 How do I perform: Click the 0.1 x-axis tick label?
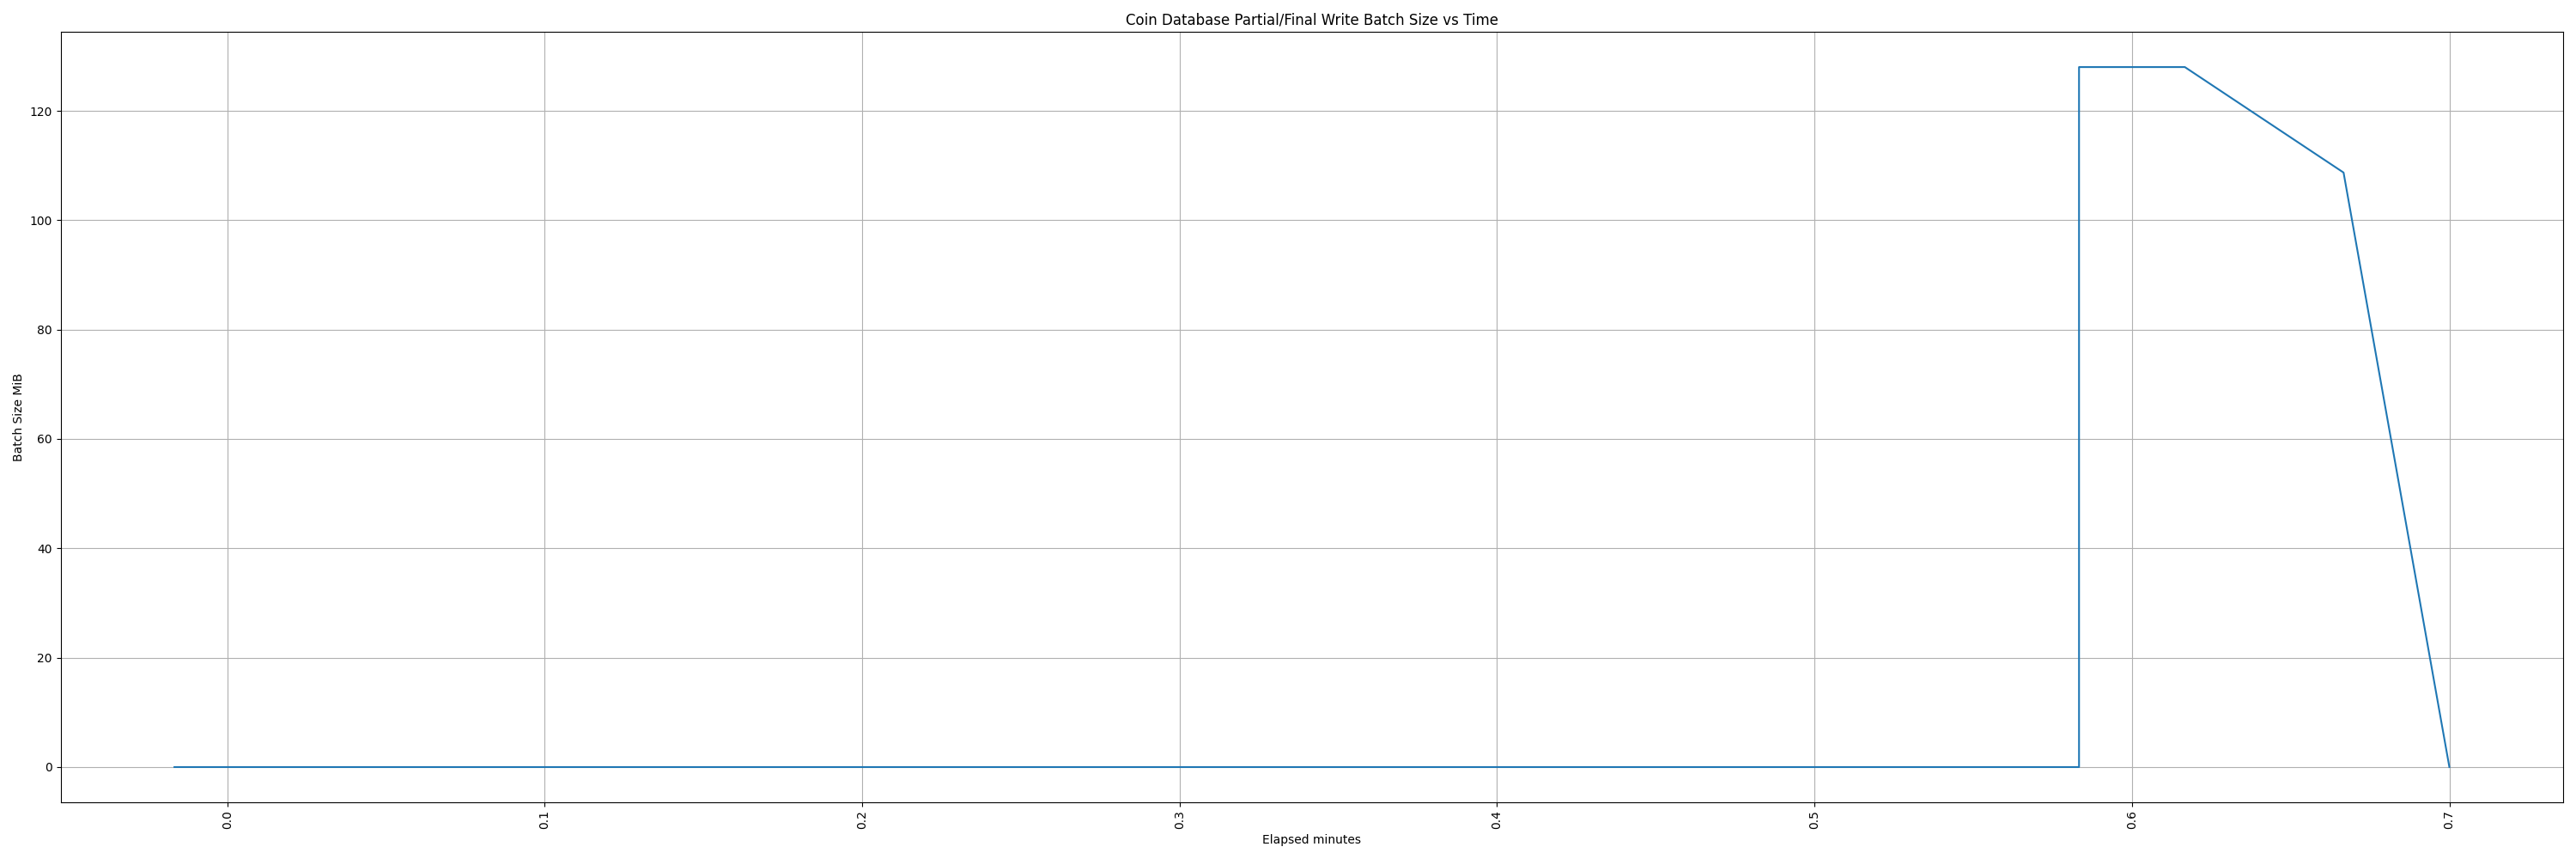click(x=544, y=821)
